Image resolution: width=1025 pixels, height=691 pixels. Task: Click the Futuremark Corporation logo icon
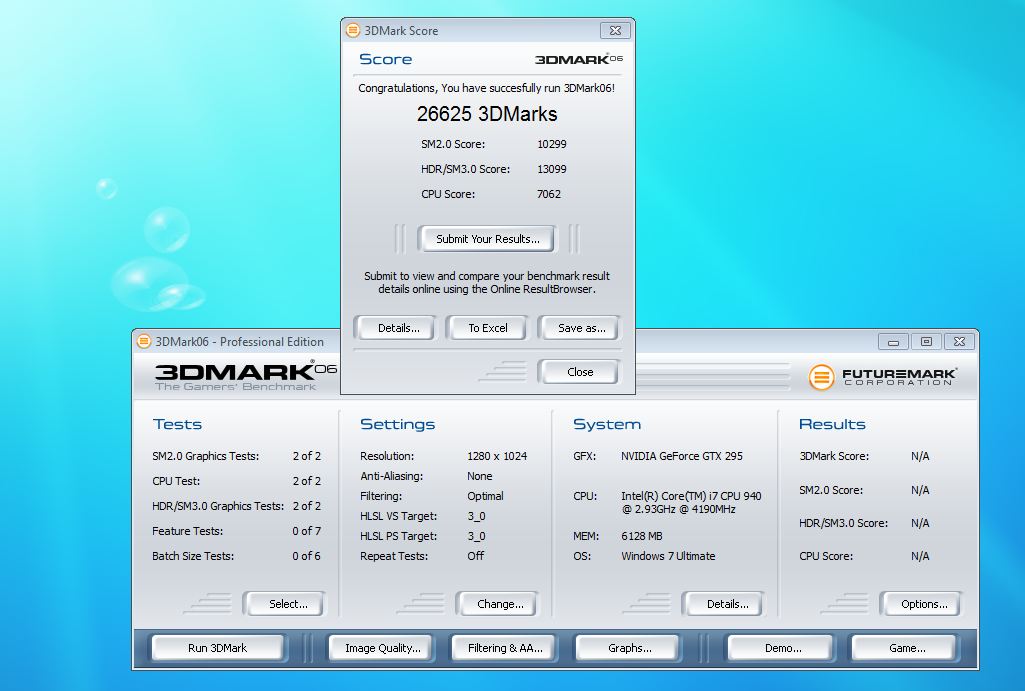821,377
